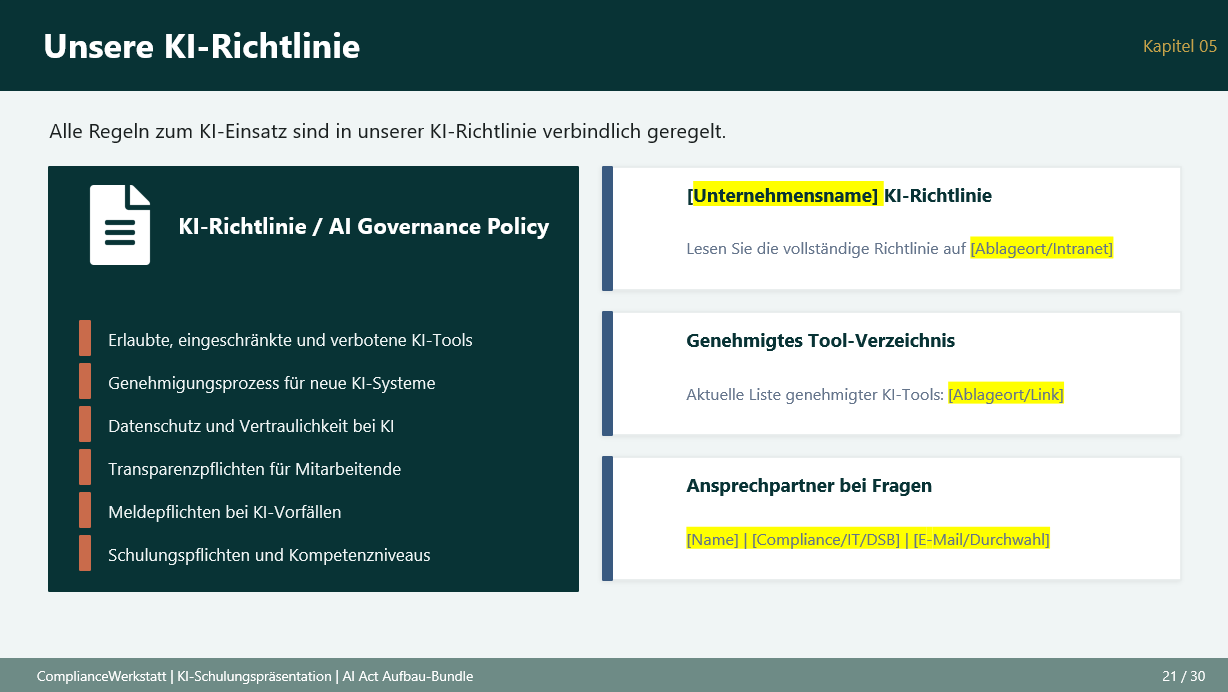Select the orange marker beside Datenschutz und Vertraulichkeit
This screenshot has height=692, width=1228.
click(85, 424)
